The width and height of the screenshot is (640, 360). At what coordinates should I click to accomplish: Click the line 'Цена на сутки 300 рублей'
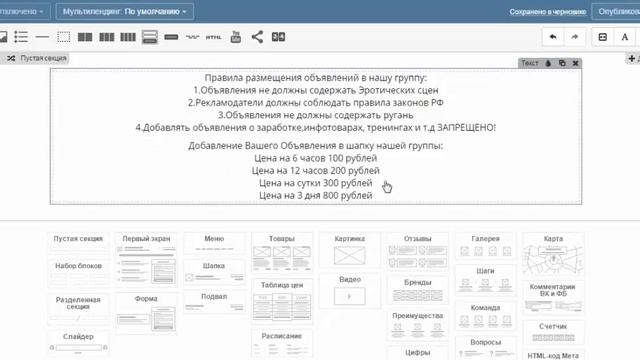coord(316,183)
